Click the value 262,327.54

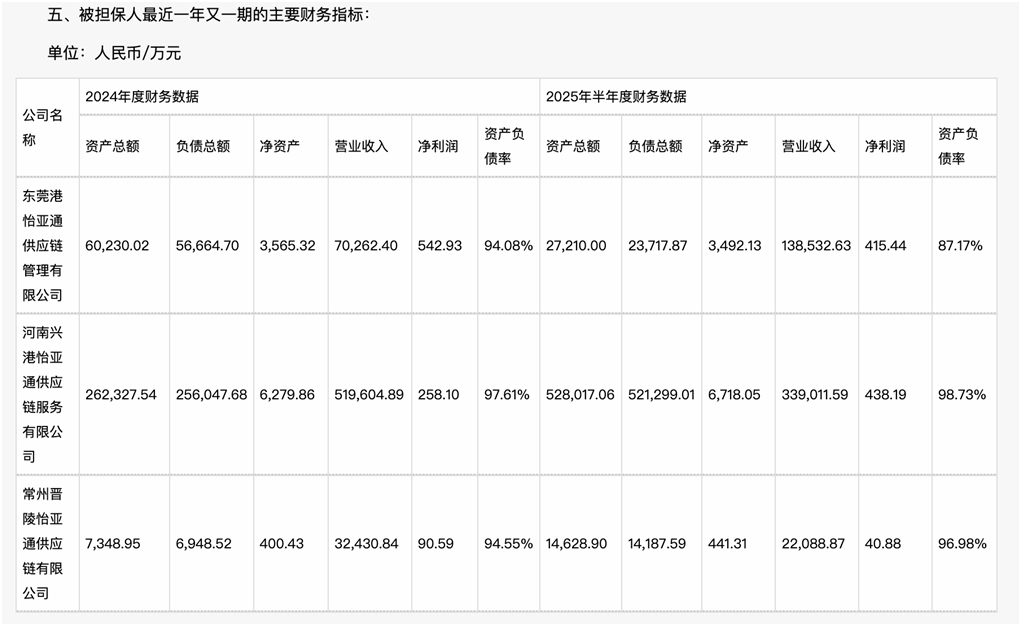point(121,395)
